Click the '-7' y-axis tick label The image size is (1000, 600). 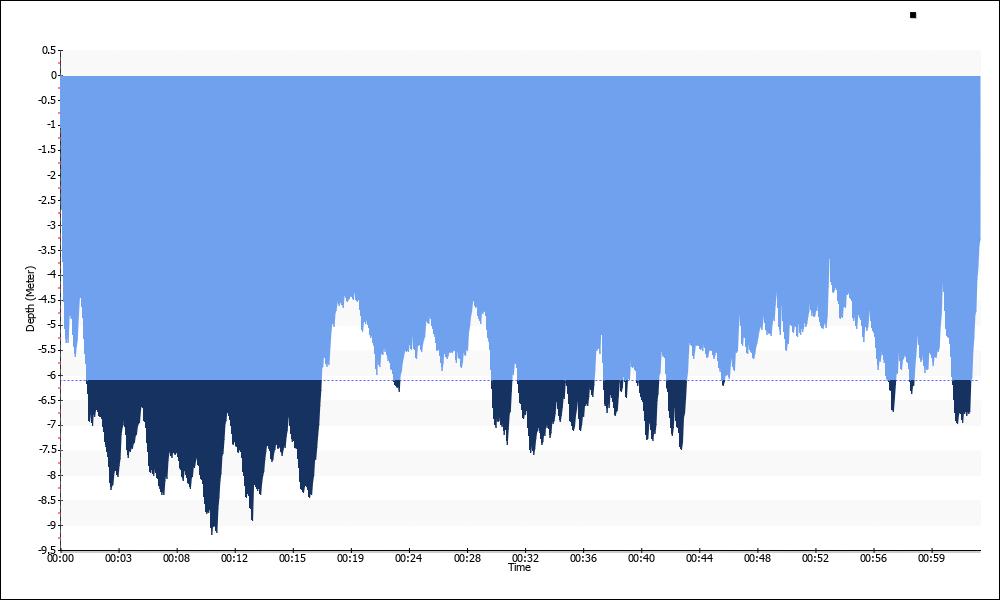(52, 425)
